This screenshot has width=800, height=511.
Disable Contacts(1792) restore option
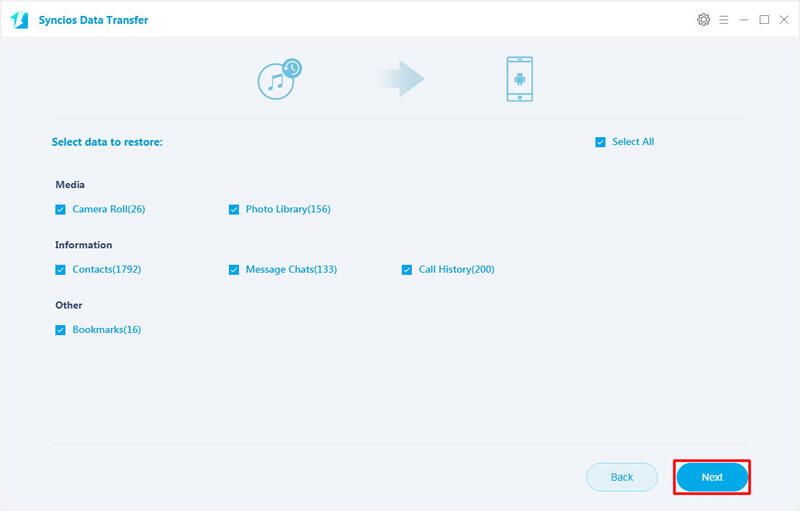click(x=61, y=270)
